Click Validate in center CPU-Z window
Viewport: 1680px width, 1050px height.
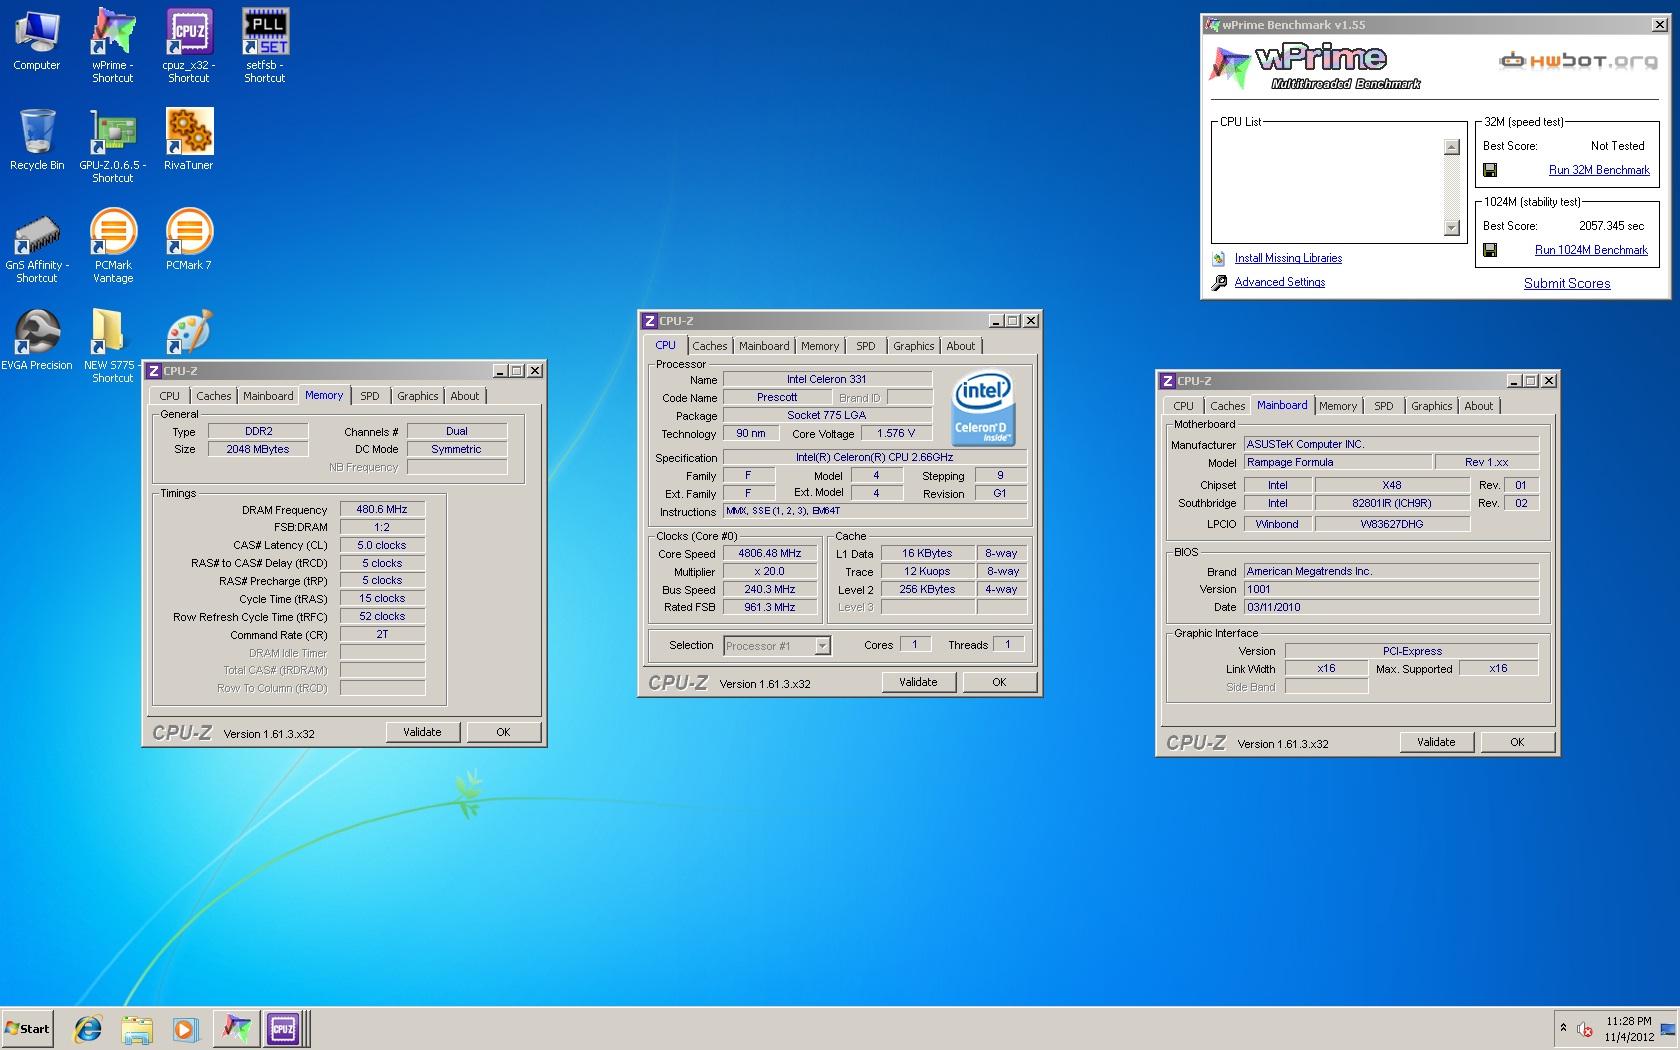click(x=918, y=682)
